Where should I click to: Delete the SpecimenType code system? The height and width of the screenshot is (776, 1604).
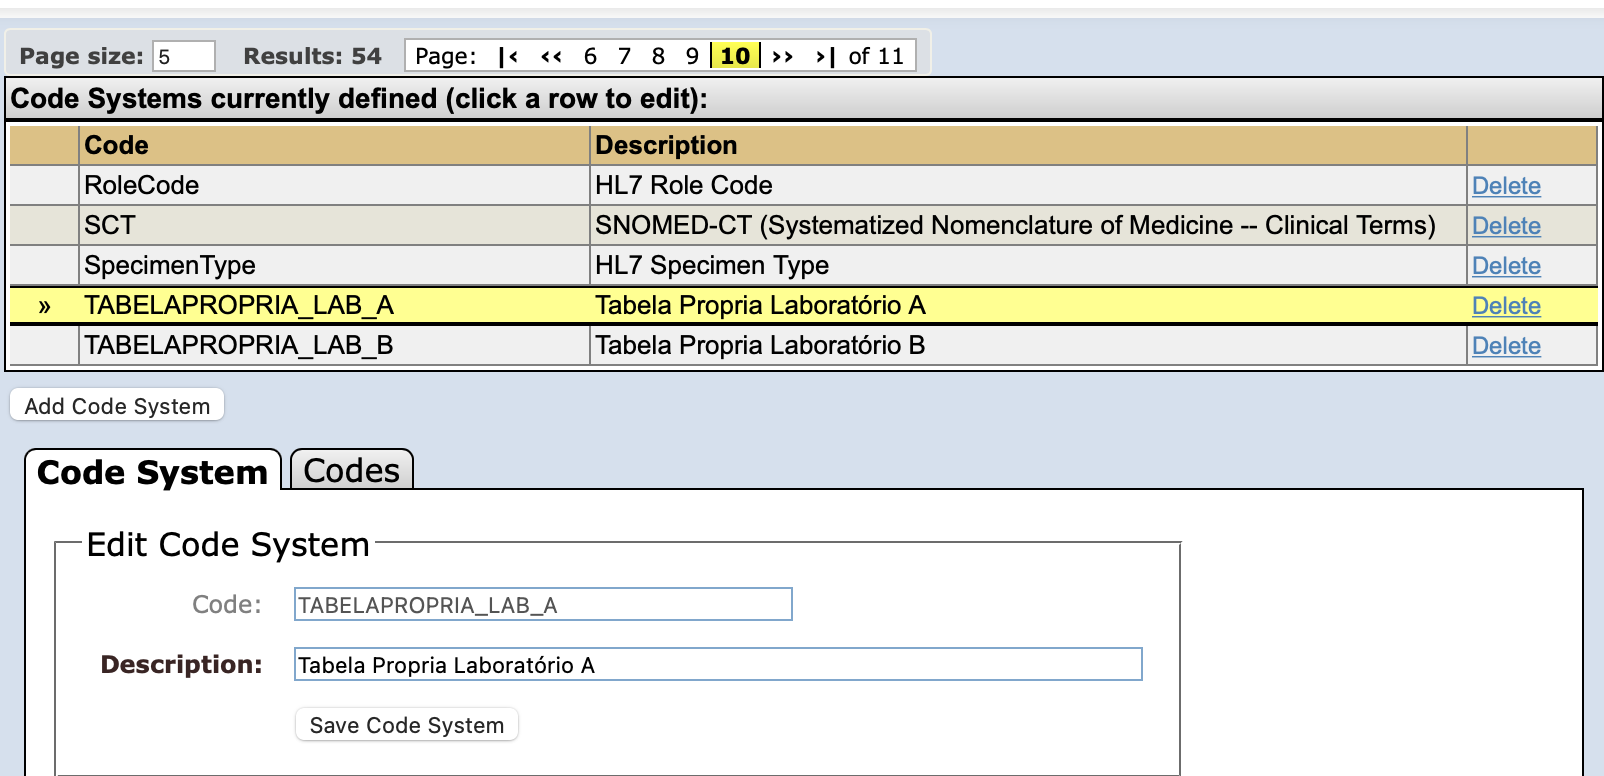1506,266
